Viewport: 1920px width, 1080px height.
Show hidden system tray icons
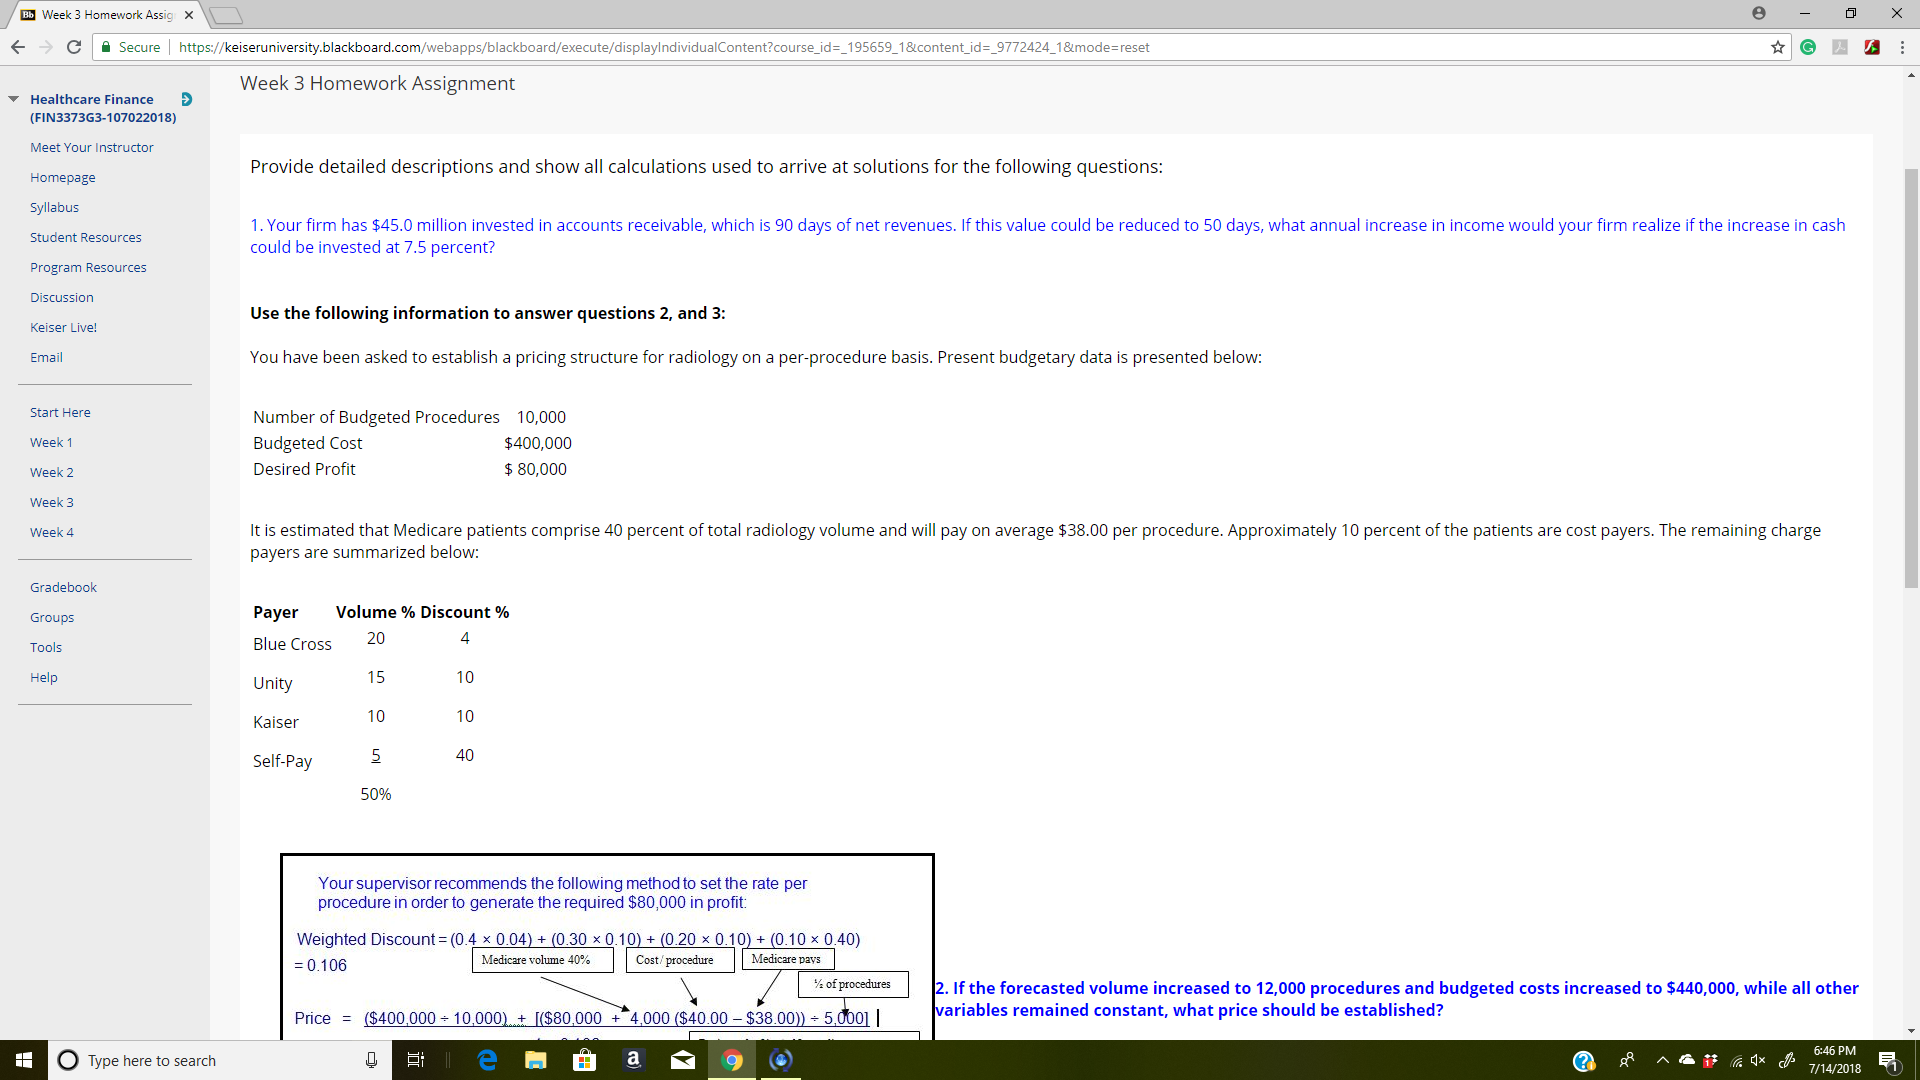coord(1662,1060)
